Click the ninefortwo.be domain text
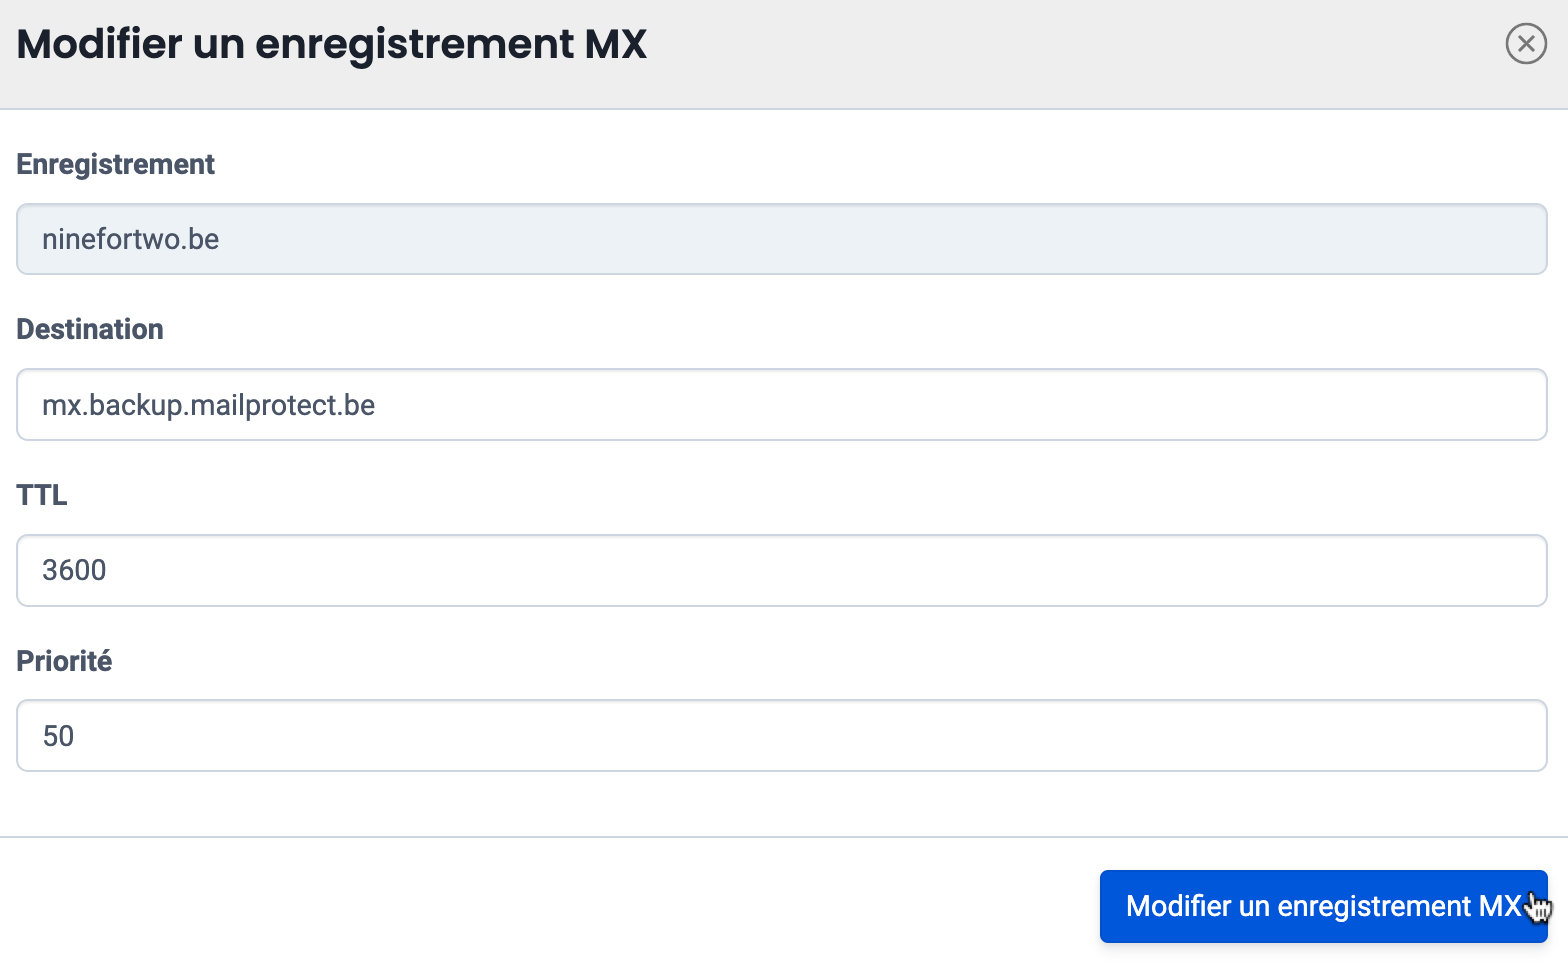 (x=130, y=239)
